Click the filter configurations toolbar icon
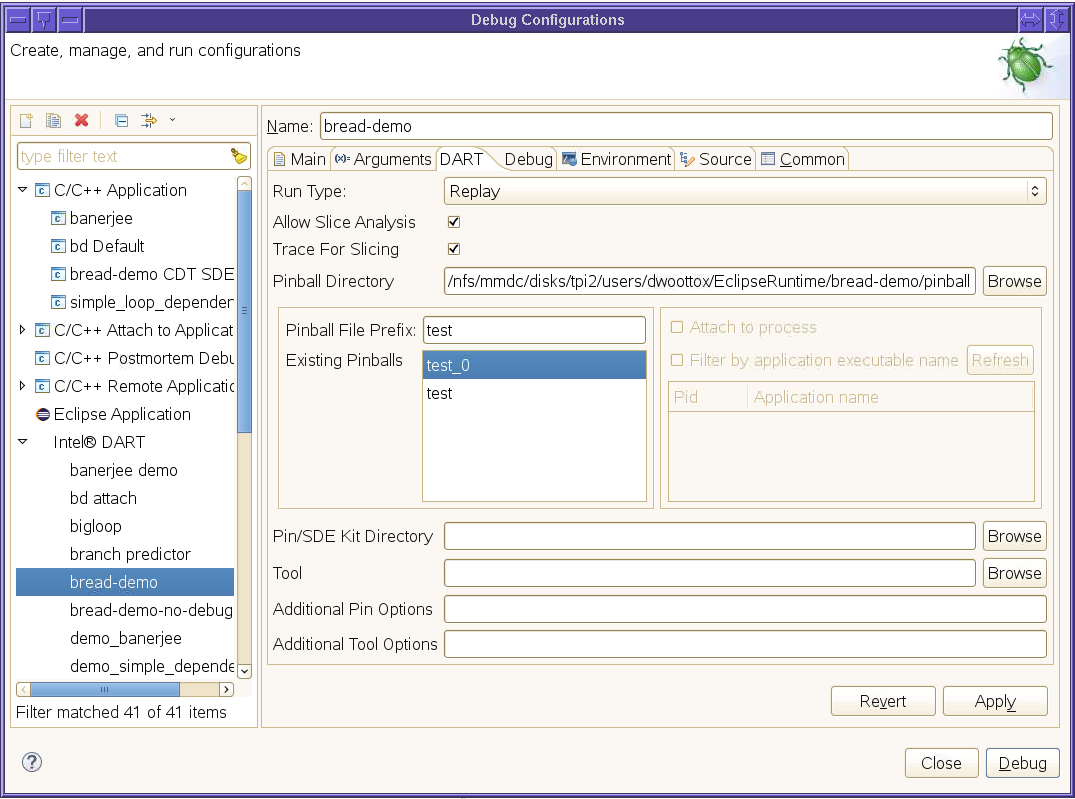1075x799 pixels. (x=150, y=120)
